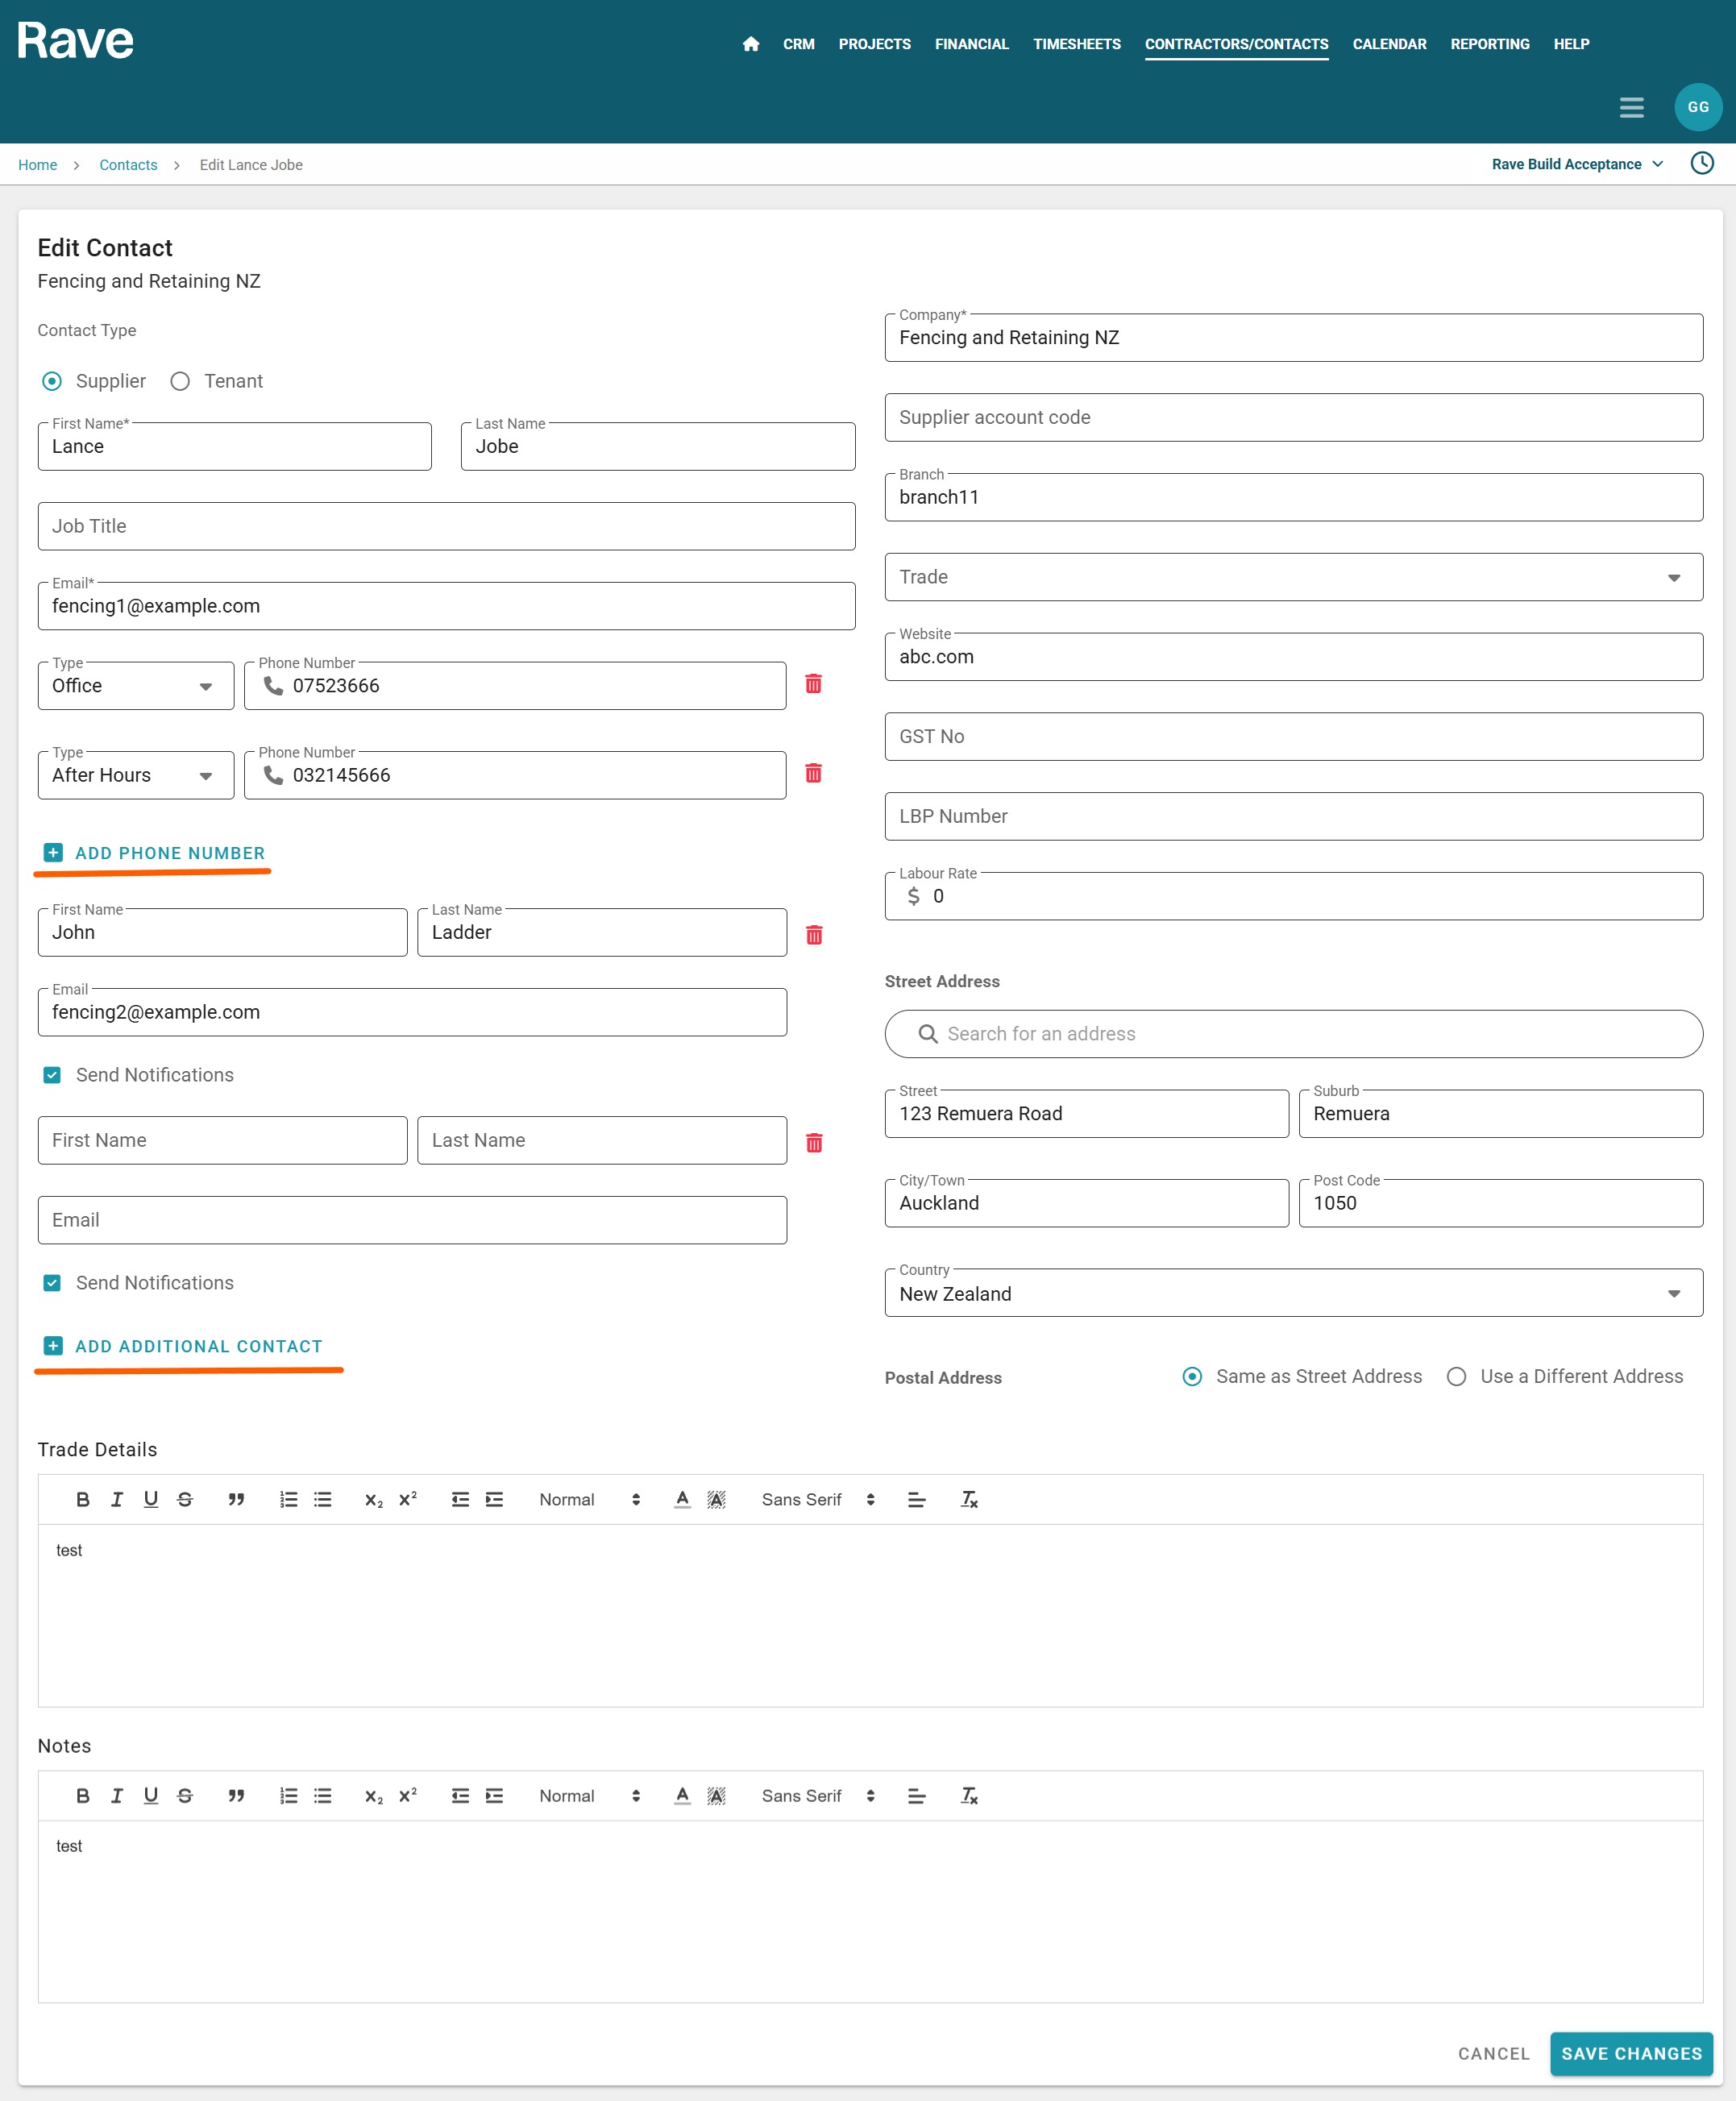The width and height of the screenshot is (1736, 2101).
Task: Delete the Office phone number row
Action: [x=813, y=684]
